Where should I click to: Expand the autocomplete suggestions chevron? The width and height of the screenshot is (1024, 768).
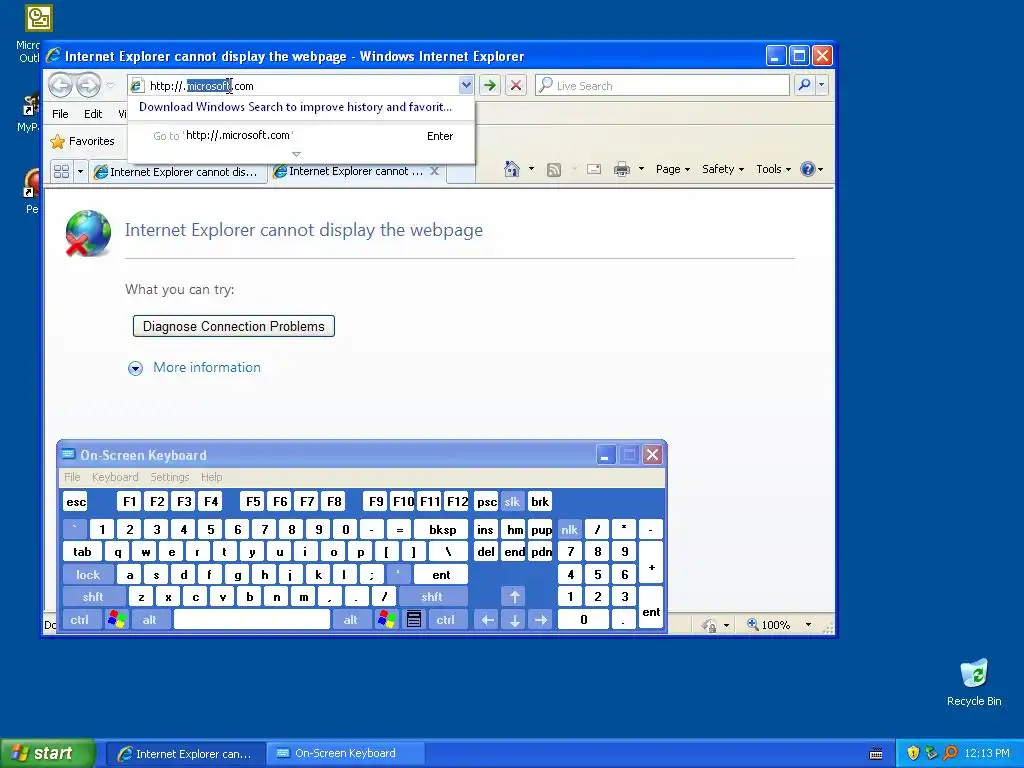(296, 154)
